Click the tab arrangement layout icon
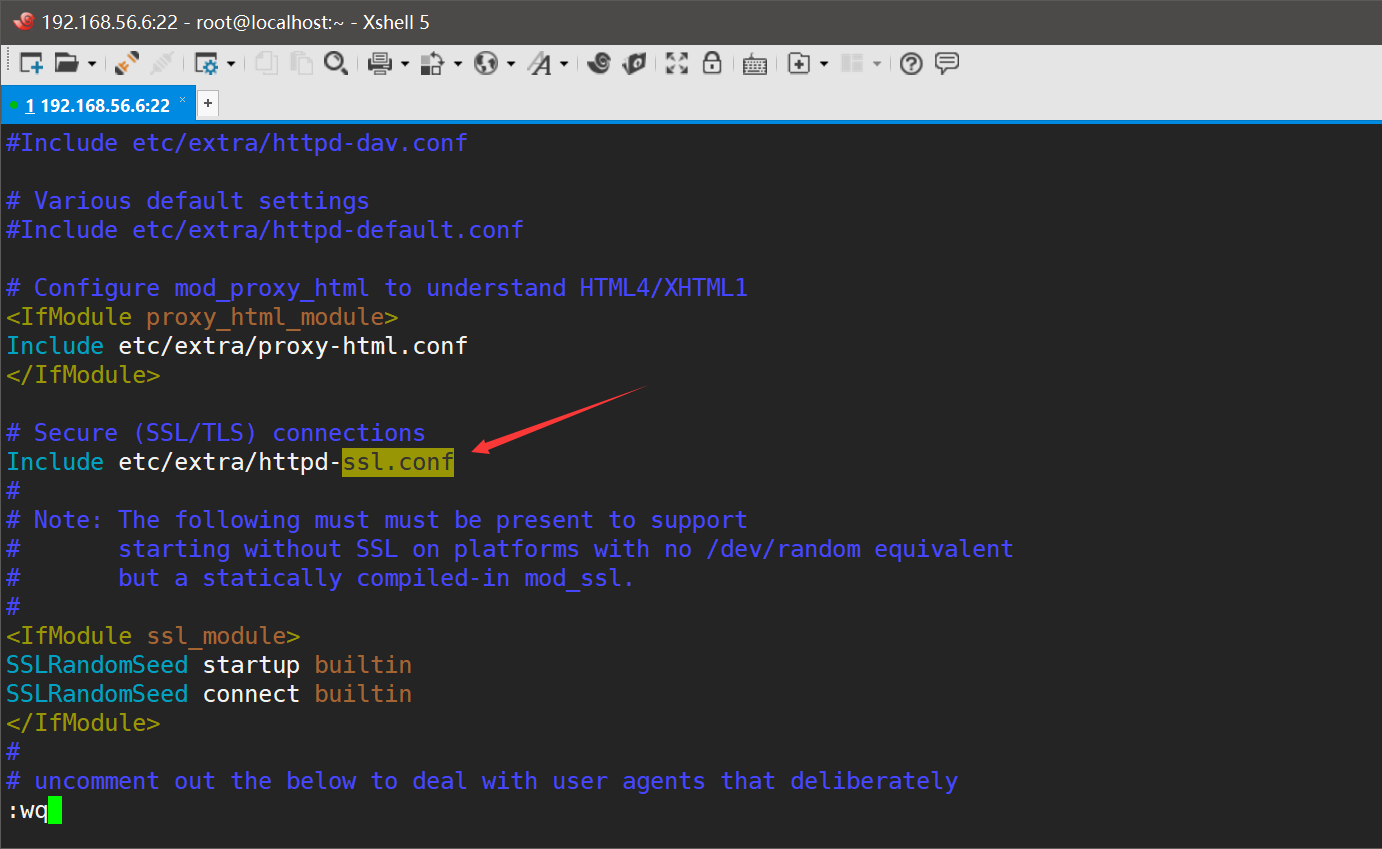1382x849 pixels. pyautogui.click(x=852, y=64)
